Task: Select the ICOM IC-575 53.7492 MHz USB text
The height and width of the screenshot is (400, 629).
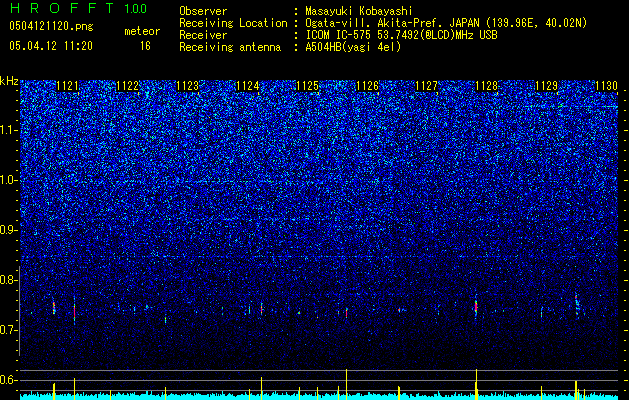Action: click(401, 35)
